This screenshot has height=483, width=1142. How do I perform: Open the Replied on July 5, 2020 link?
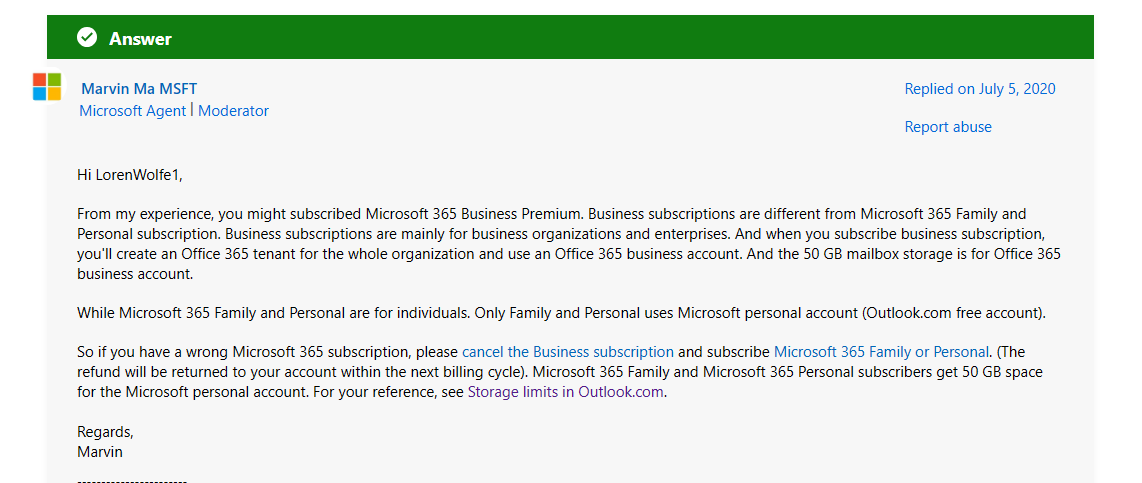tap(980, 89)
